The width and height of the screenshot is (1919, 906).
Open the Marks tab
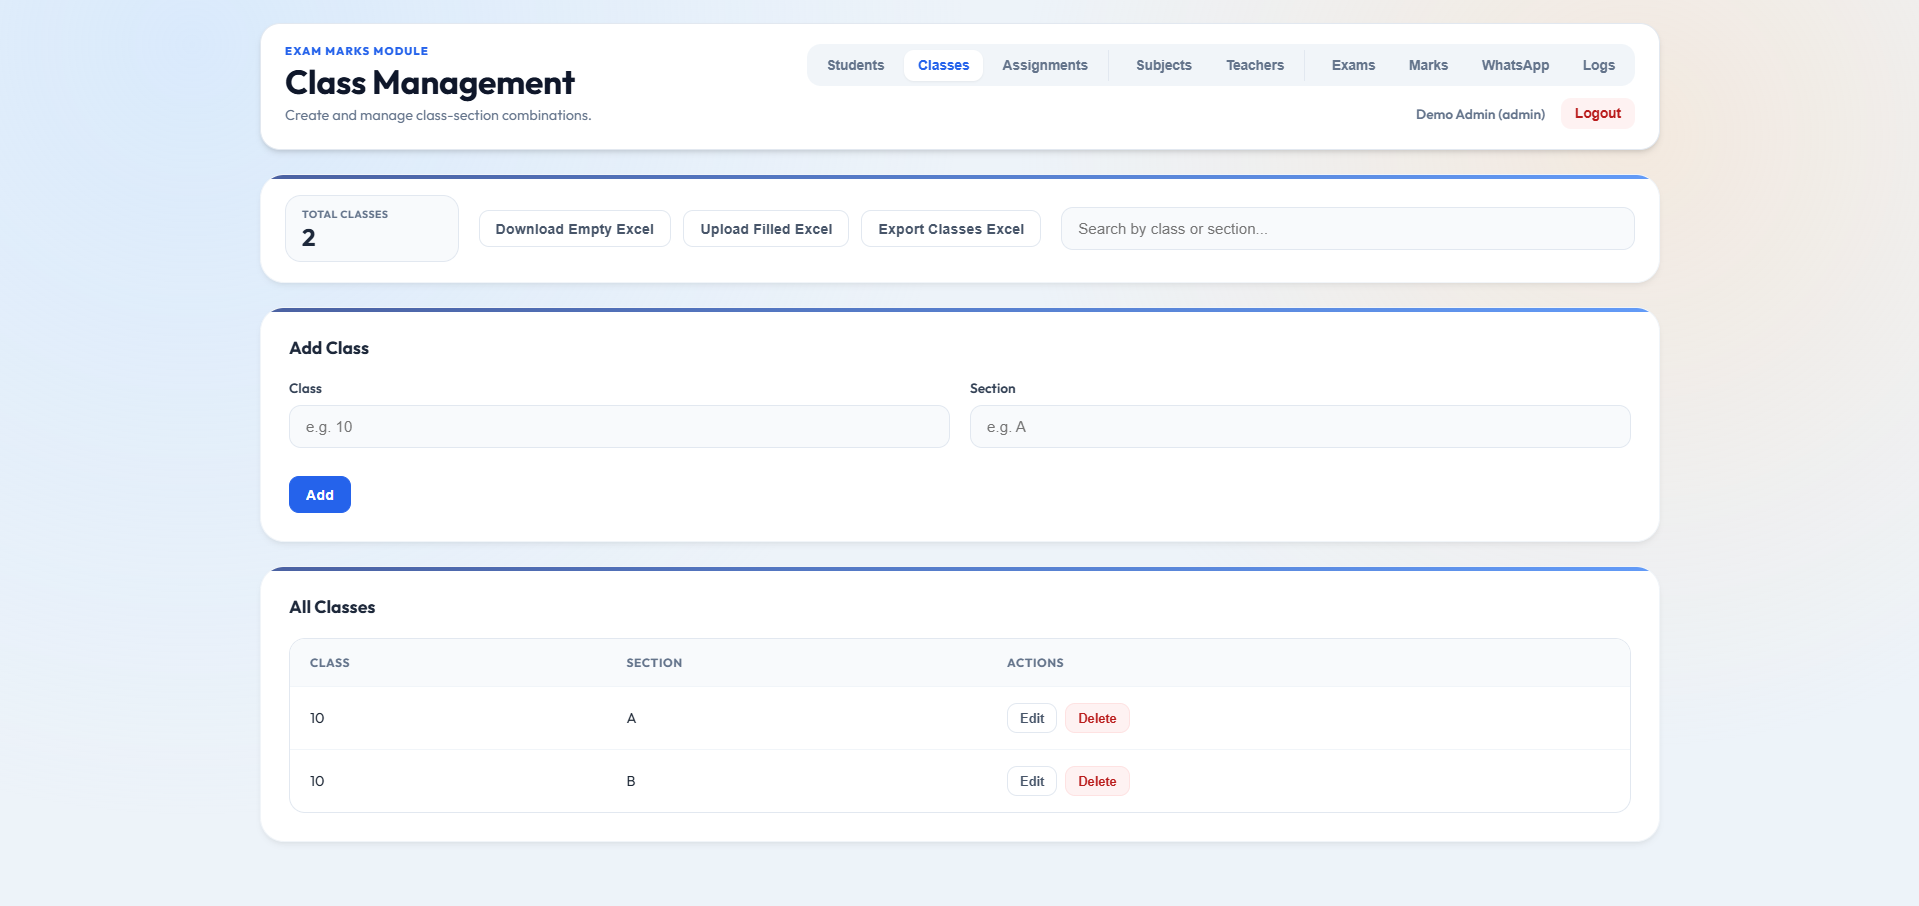(1428, 65)
